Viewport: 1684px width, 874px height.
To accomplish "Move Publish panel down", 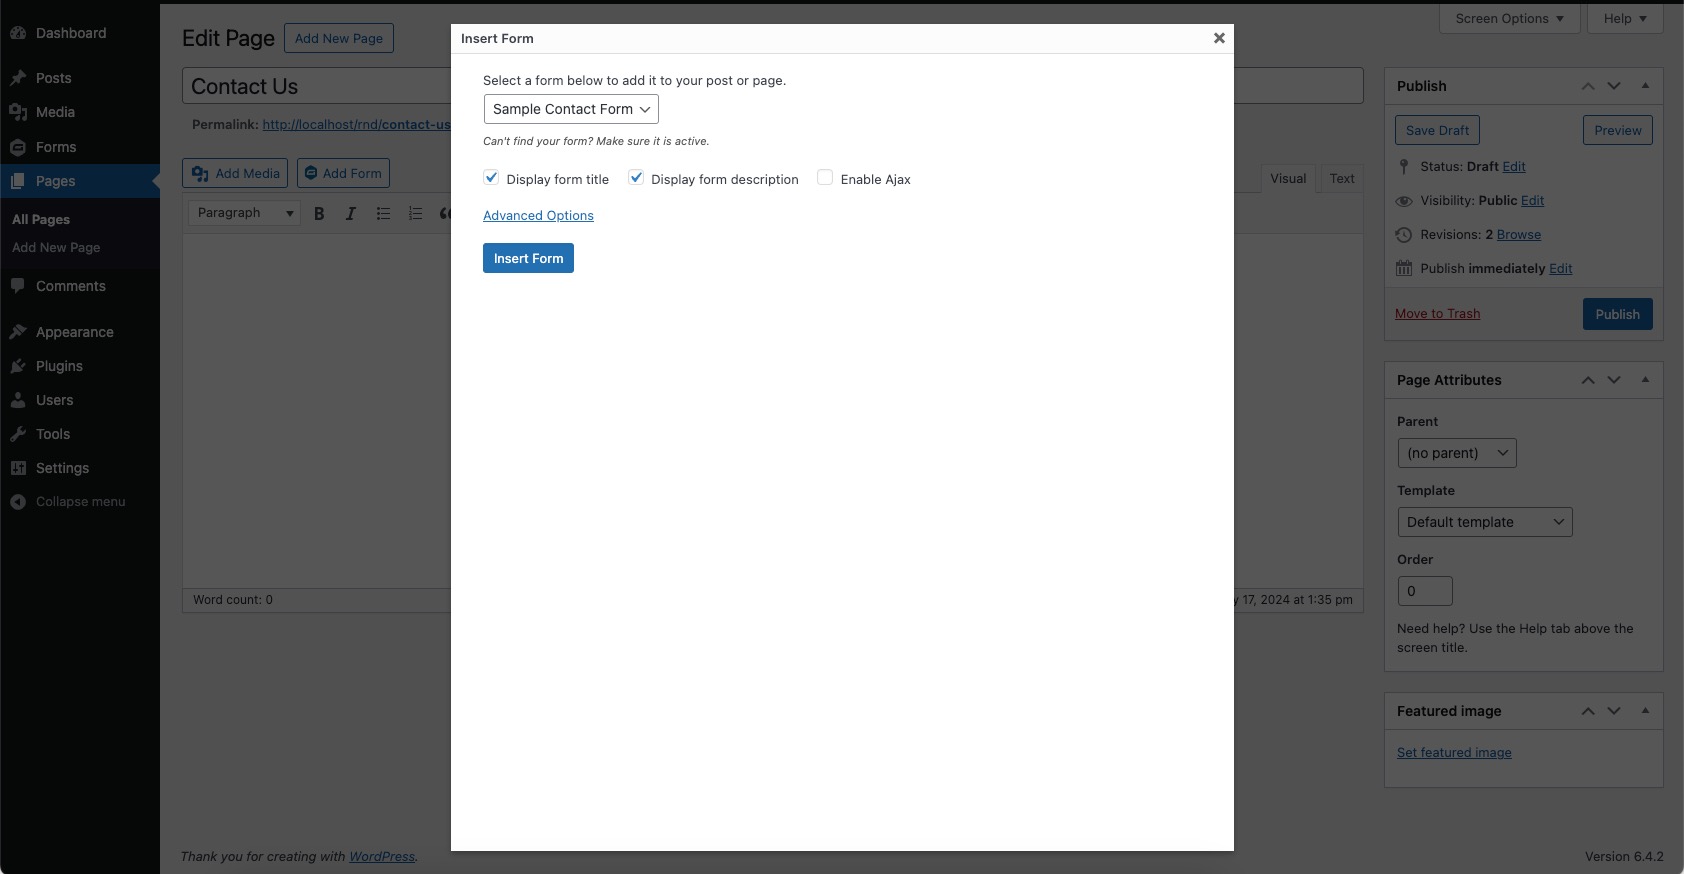I will pyautogui.click(x=1614, y=86).
